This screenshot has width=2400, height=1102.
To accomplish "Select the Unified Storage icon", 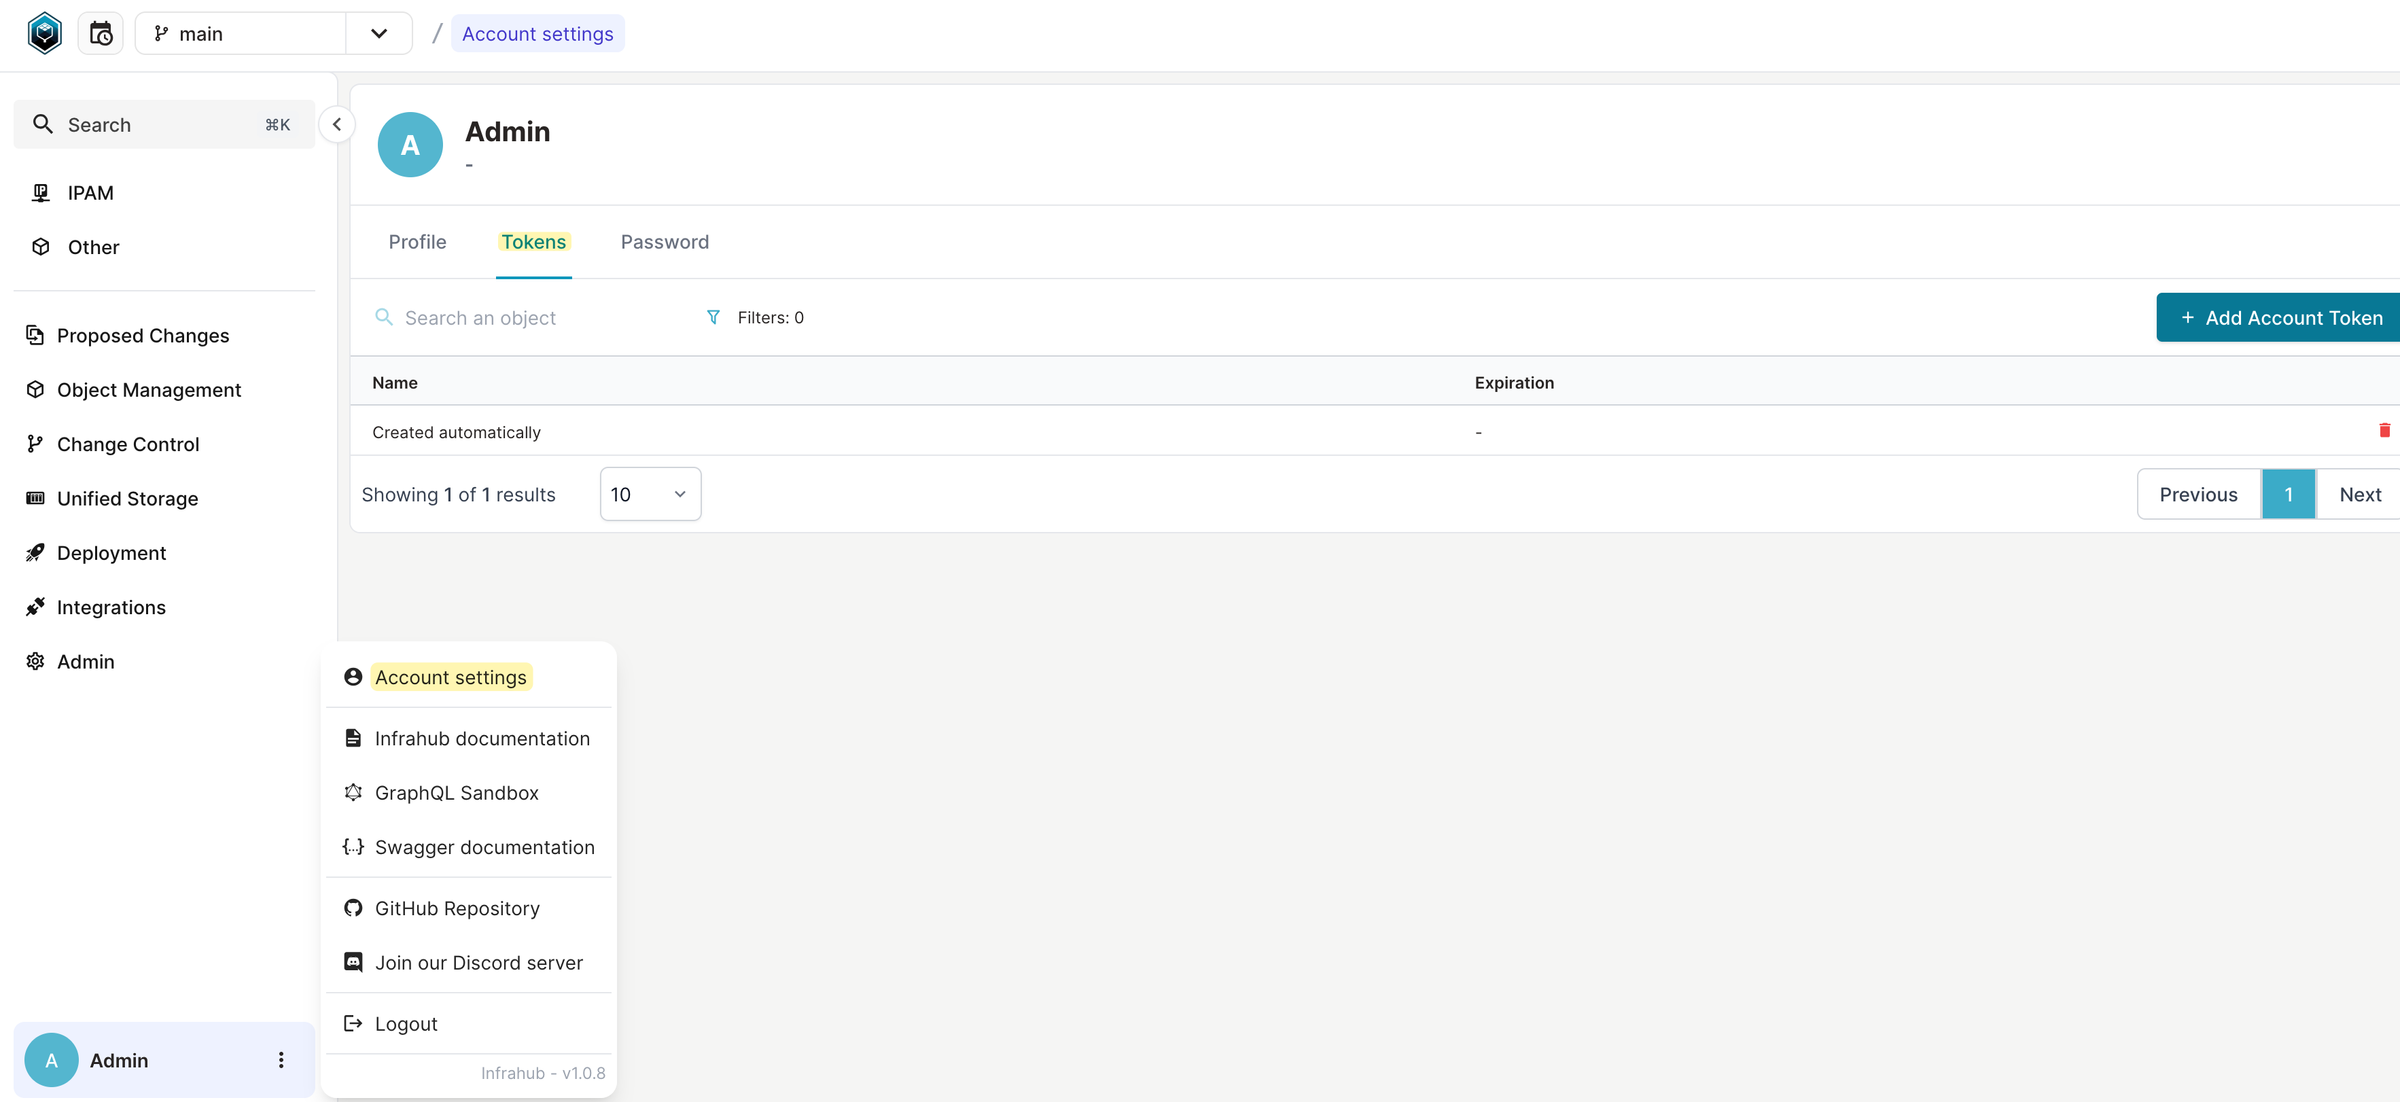I will pos(35,498).
